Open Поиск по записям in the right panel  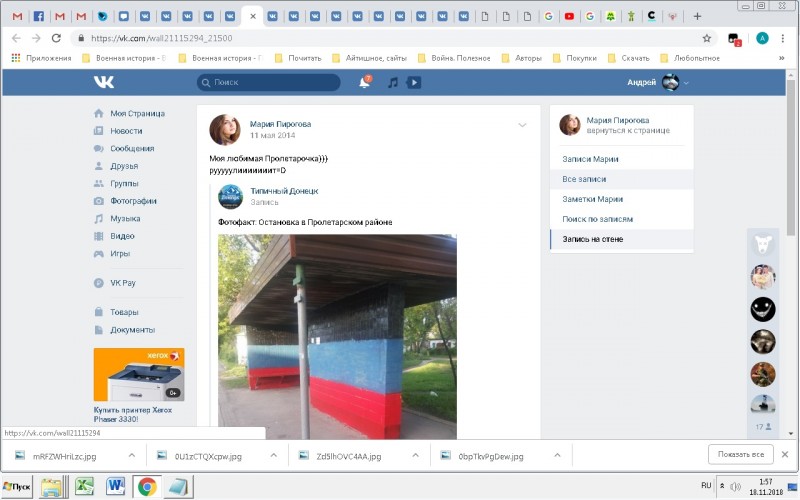598,219
